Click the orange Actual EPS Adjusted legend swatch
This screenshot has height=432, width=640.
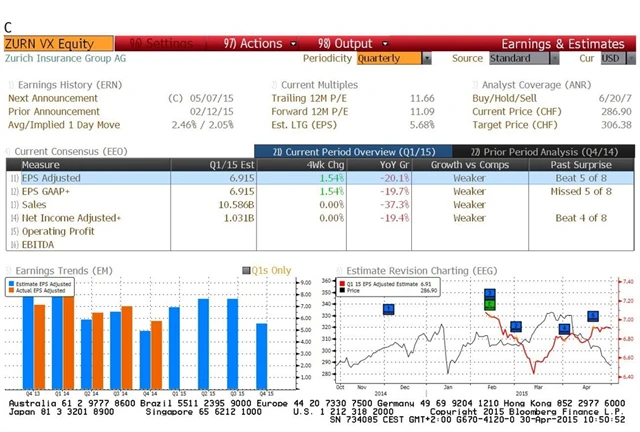point(14,291)
